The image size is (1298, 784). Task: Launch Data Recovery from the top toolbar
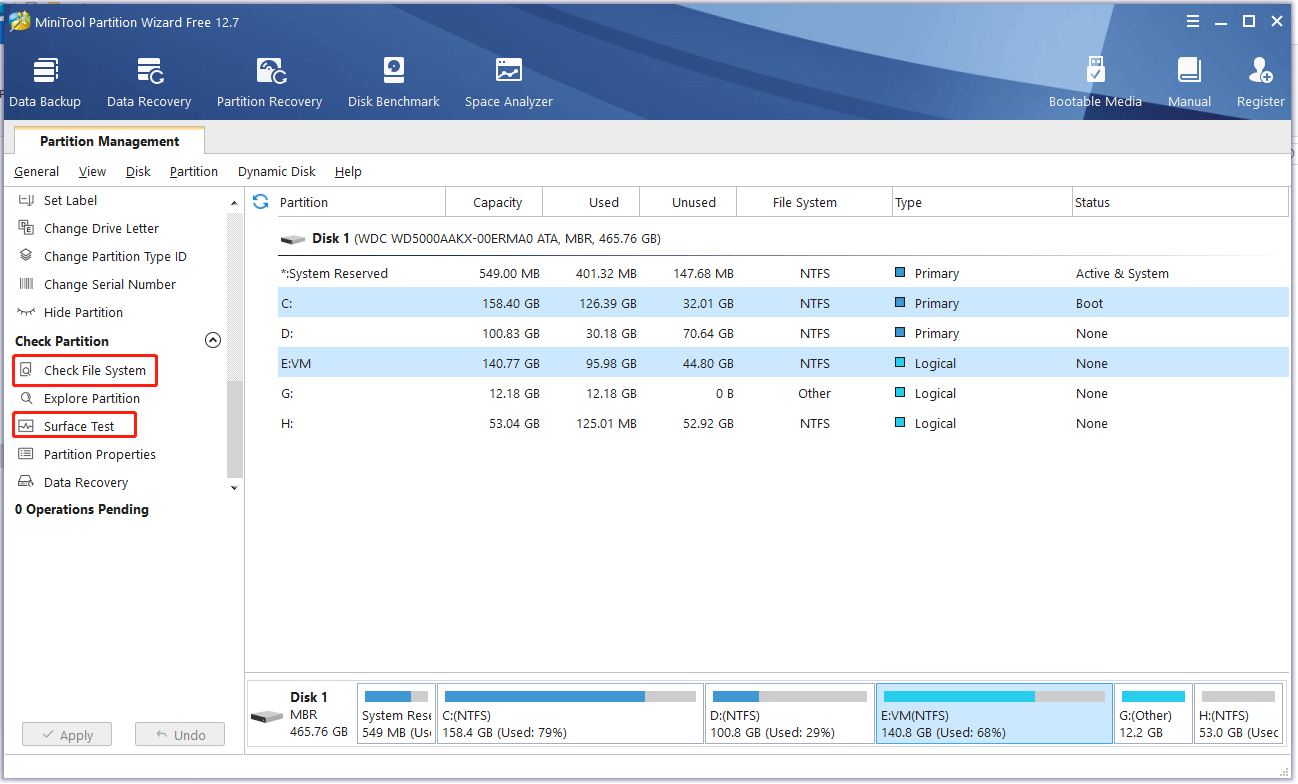[x=149, y=84]
